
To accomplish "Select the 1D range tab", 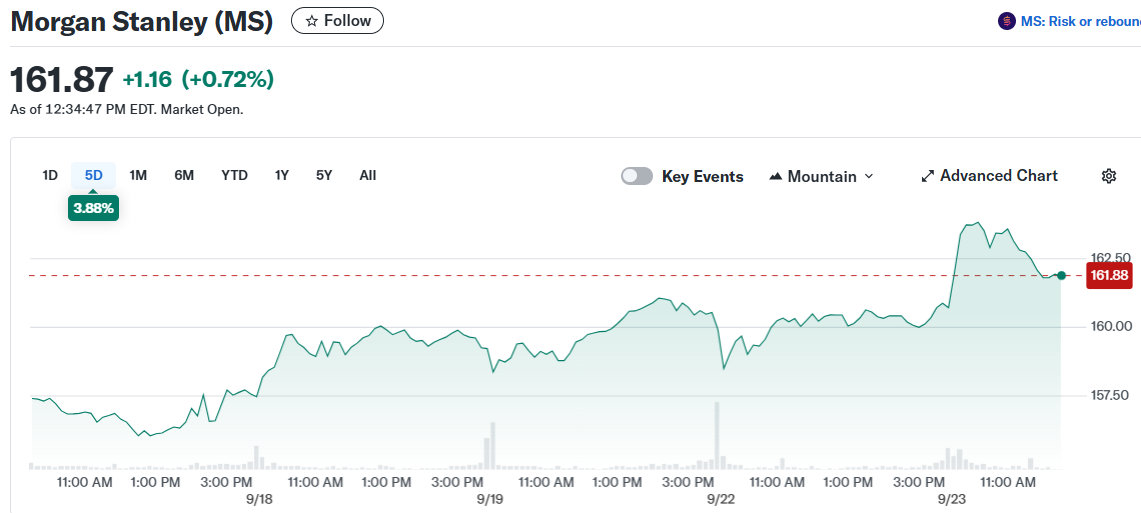I will [x=49, y=175].
